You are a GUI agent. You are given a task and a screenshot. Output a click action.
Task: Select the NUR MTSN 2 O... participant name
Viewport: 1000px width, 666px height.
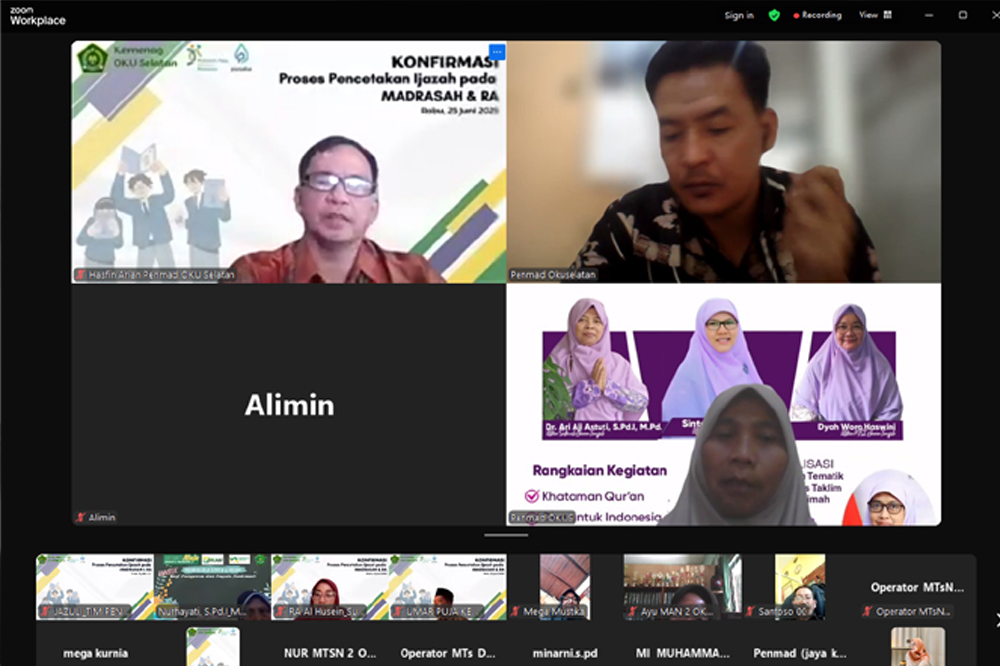tap(330, 653)
